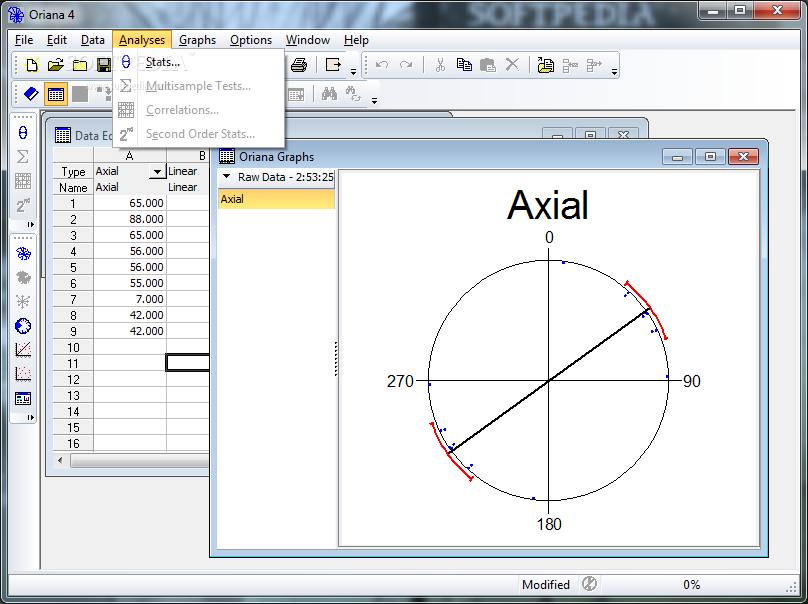808x604 pixels.
Task: Delete with the X toolbar icon
Action: (x=512, y=65)
